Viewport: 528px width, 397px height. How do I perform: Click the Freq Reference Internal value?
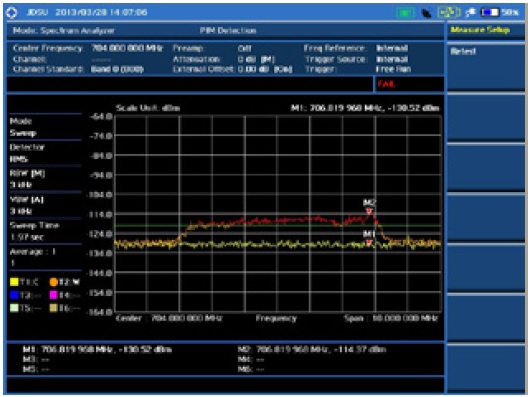point(392,48)
